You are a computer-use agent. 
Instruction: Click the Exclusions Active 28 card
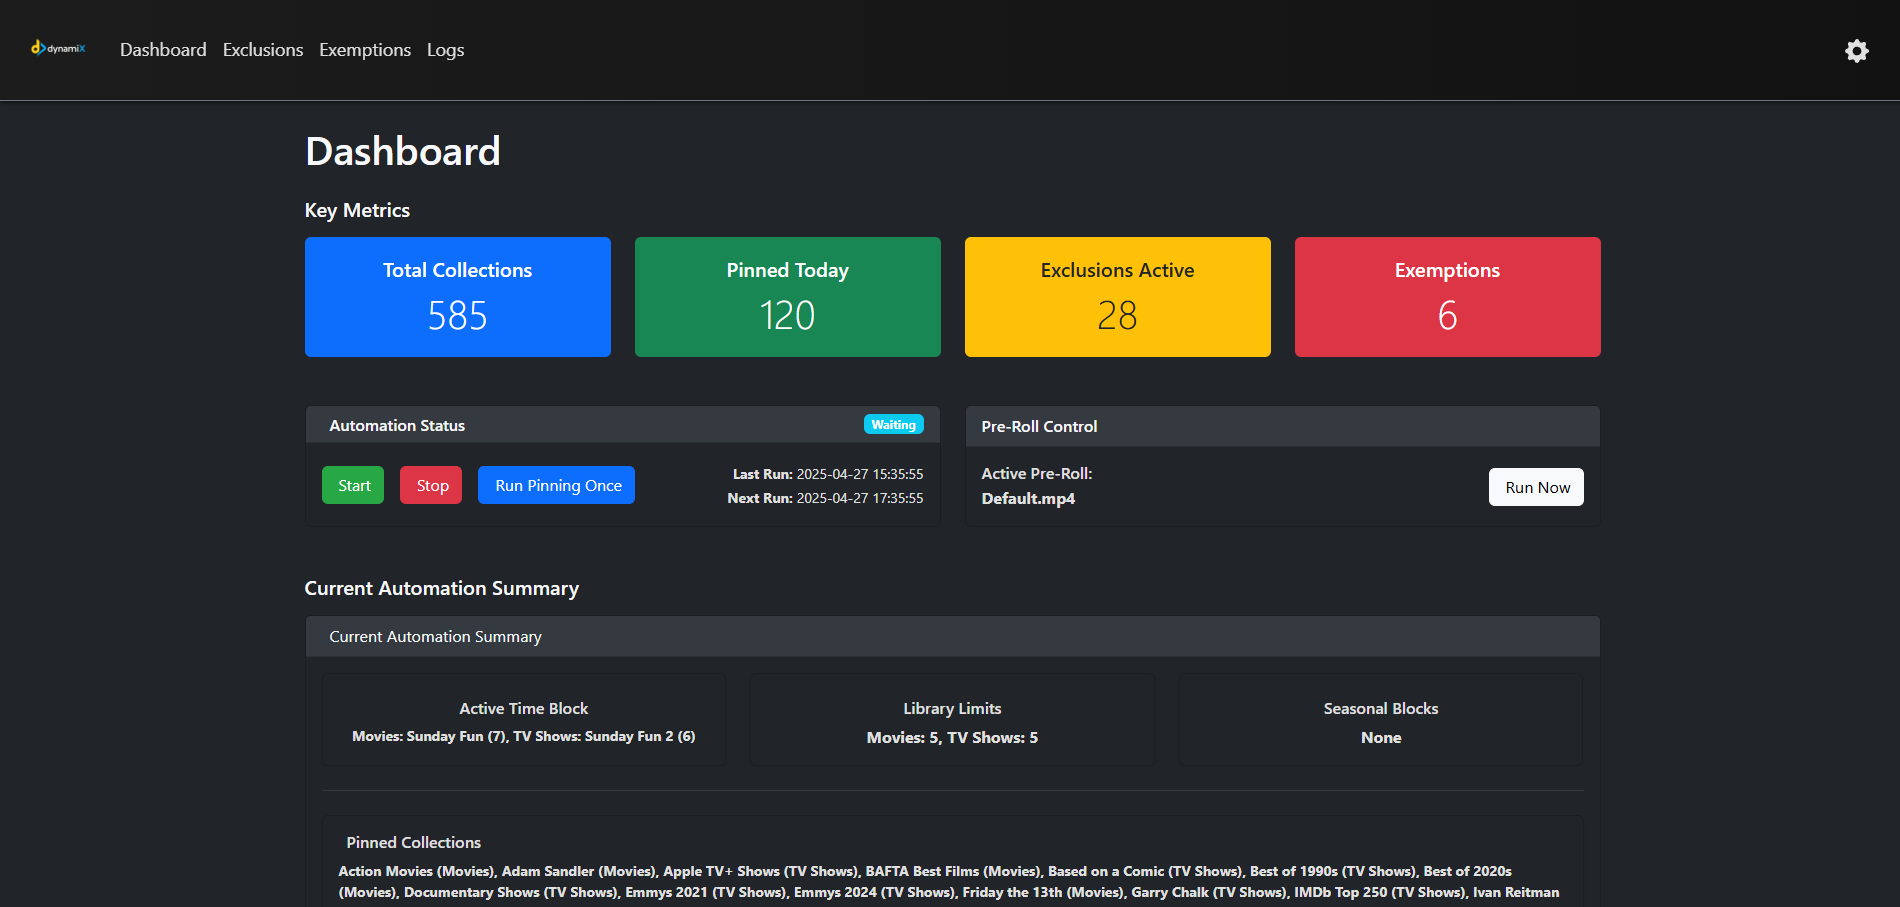1118,297
